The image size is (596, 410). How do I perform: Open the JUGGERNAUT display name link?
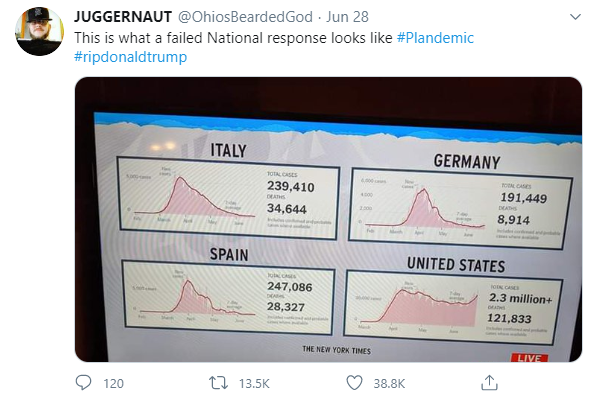point(123,17)
